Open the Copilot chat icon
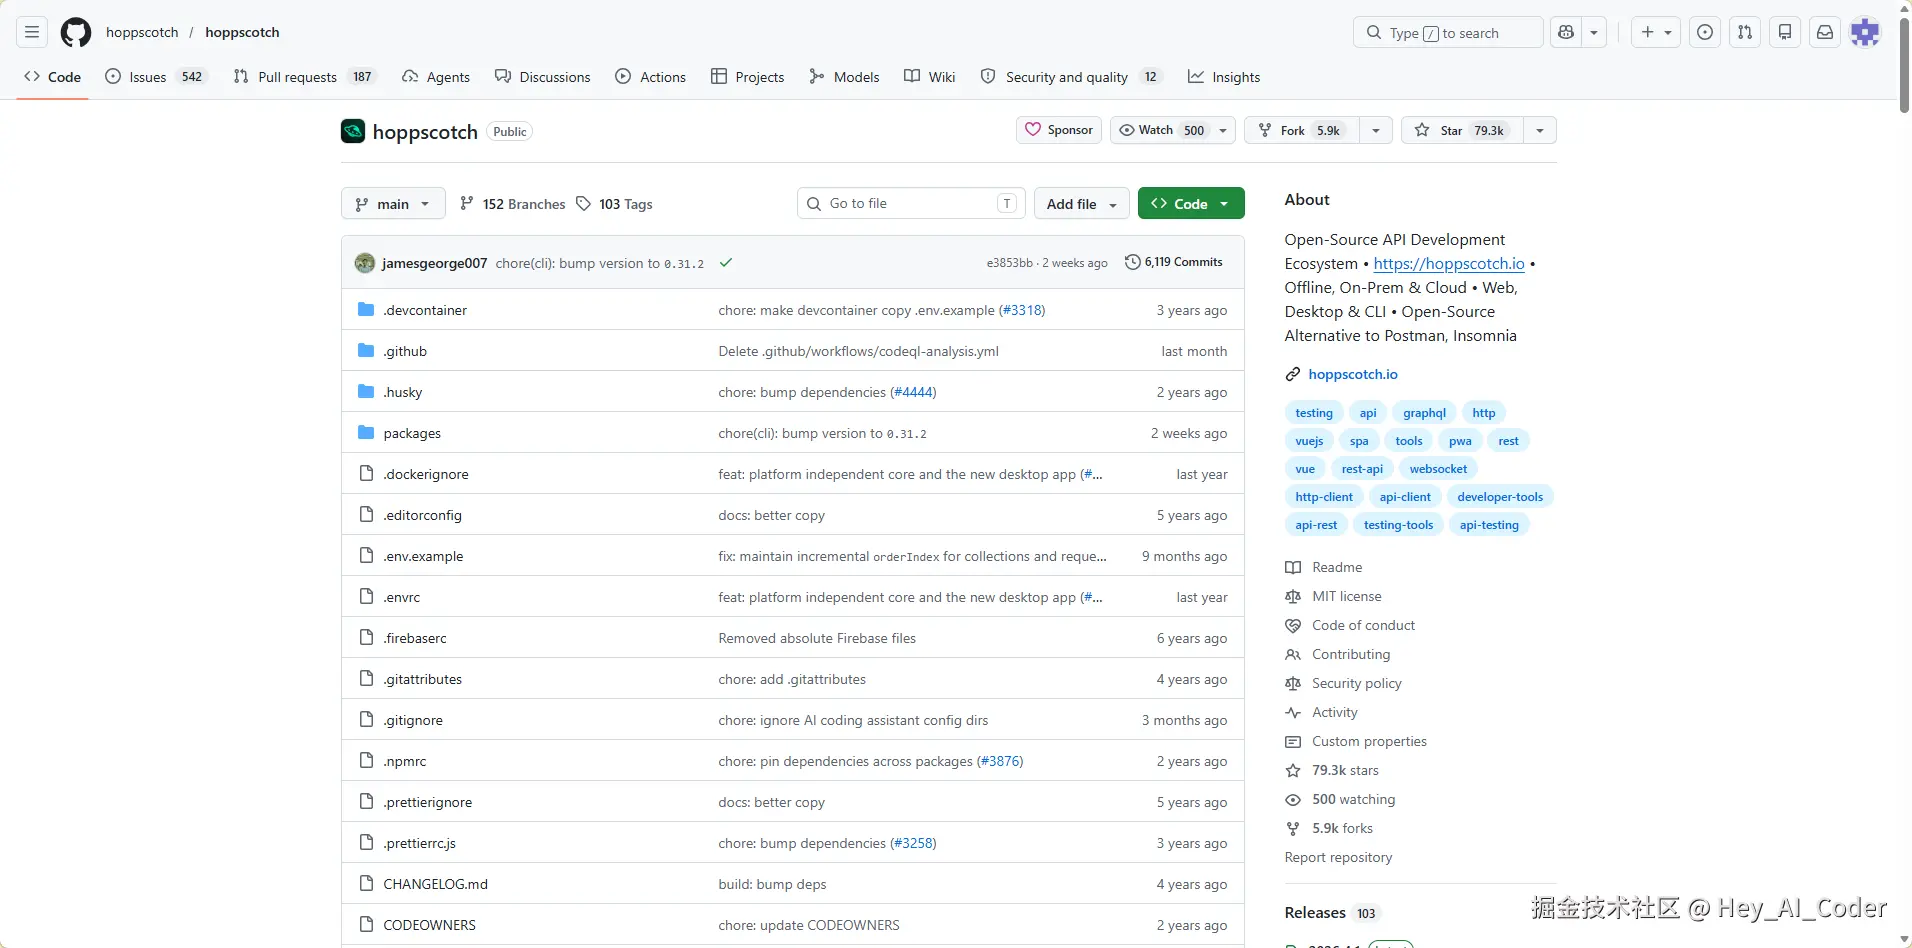Screen dimensions: 1912x948 1566,32
